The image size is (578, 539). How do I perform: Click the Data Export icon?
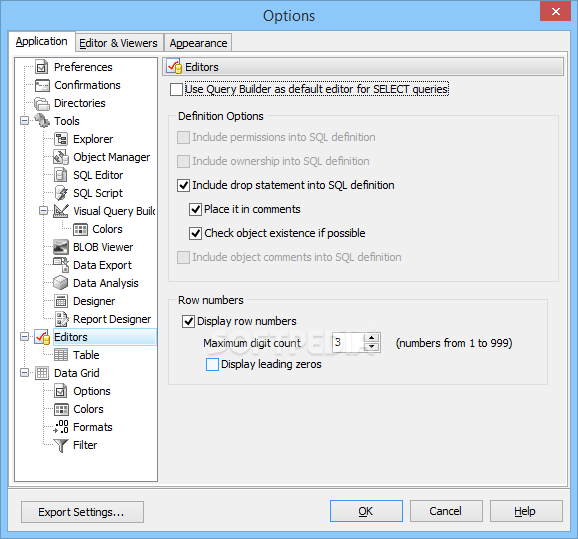click(x=61, y=265)
